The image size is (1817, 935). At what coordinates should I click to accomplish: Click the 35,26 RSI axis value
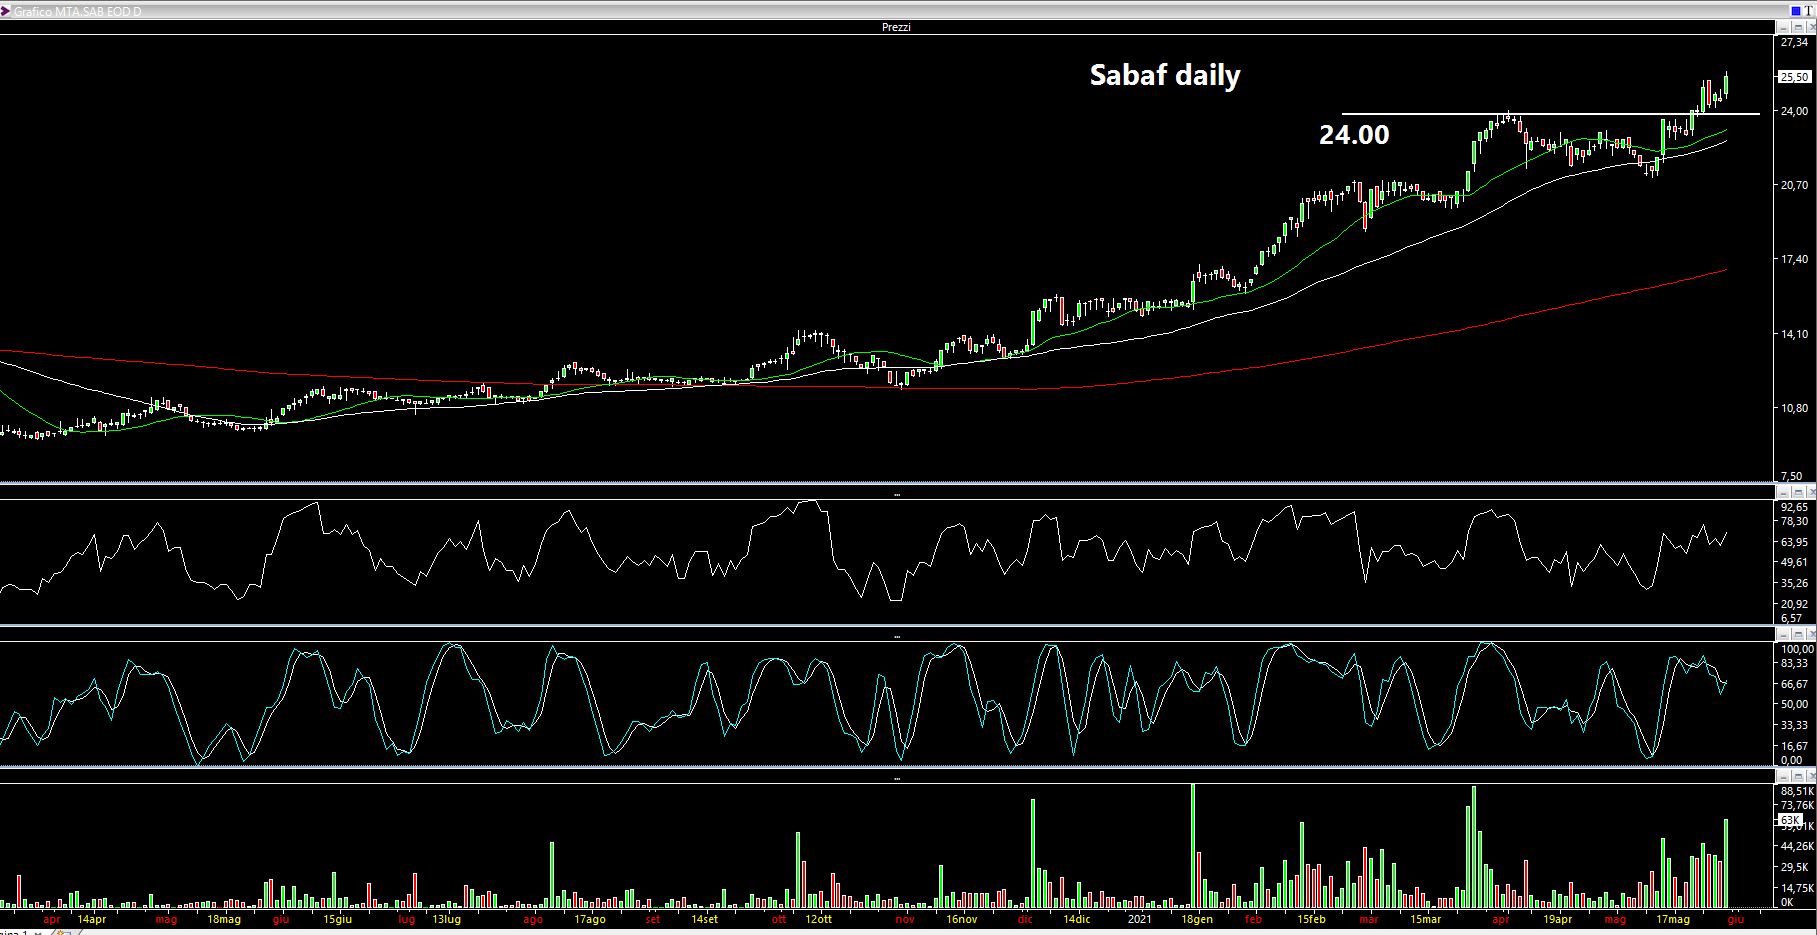pos(1795,583)
